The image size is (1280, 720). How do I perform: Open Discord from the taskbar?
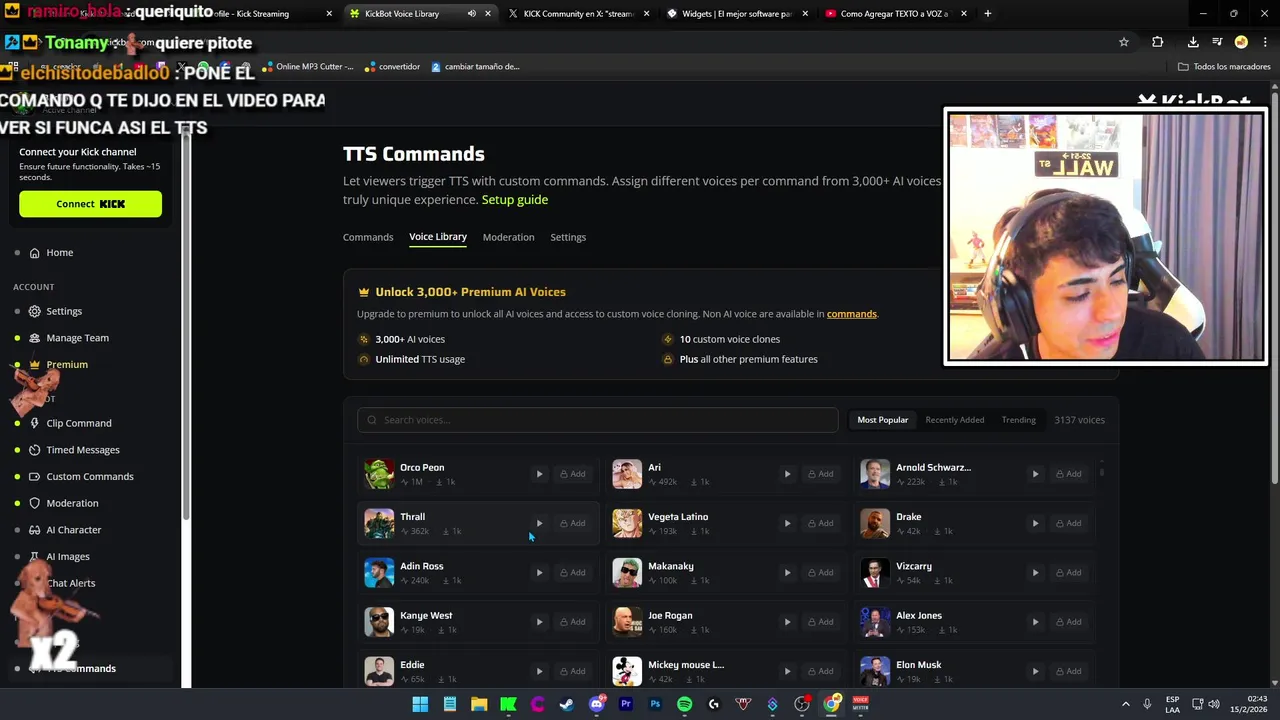pos(597,704)
